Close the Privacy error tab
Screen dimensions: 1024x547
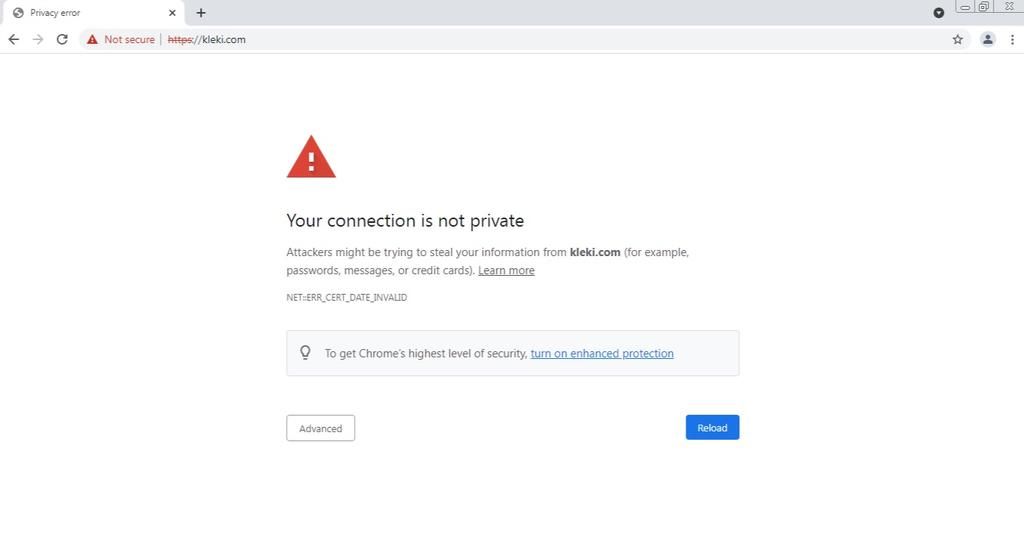tap(172, 13)
